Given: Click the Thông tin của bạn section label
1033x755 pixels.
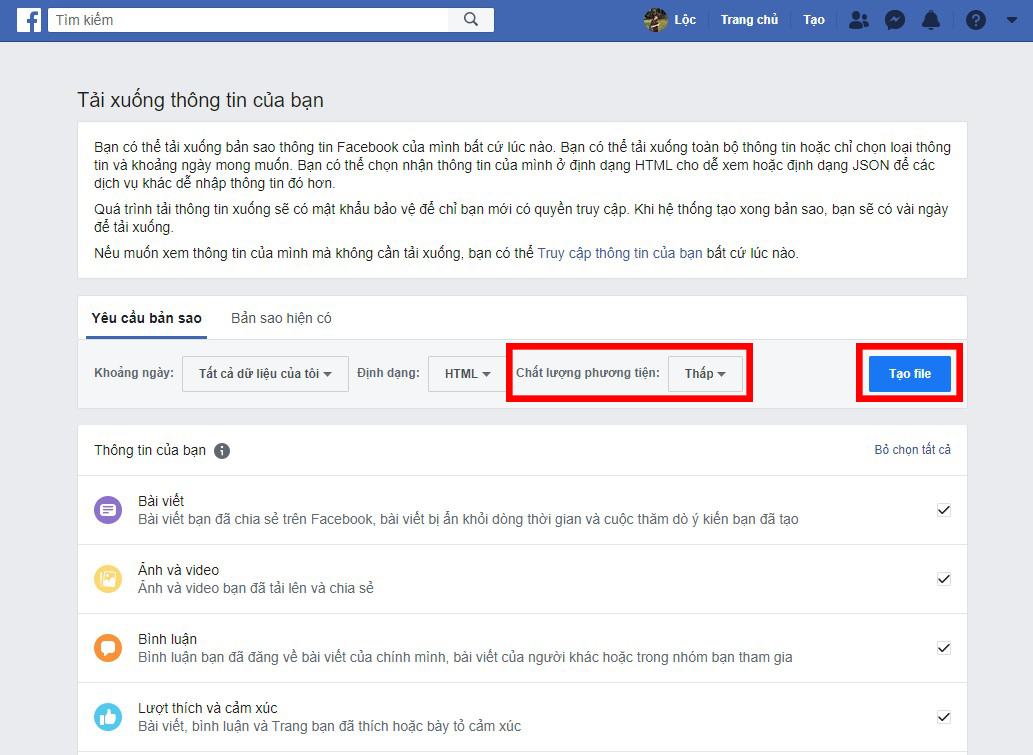Looking at the screenshot, I should [x=150, y=450].
